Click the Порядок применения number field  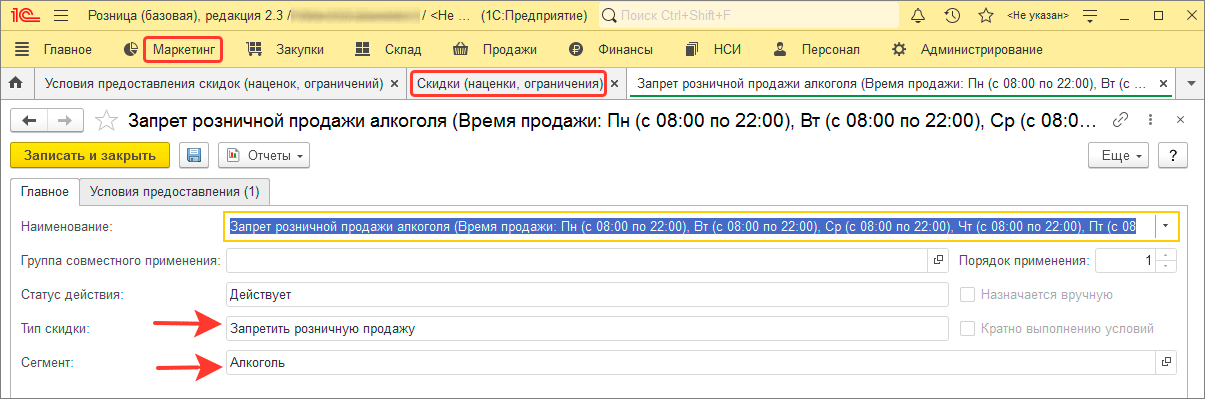(x=1127, y=261)
